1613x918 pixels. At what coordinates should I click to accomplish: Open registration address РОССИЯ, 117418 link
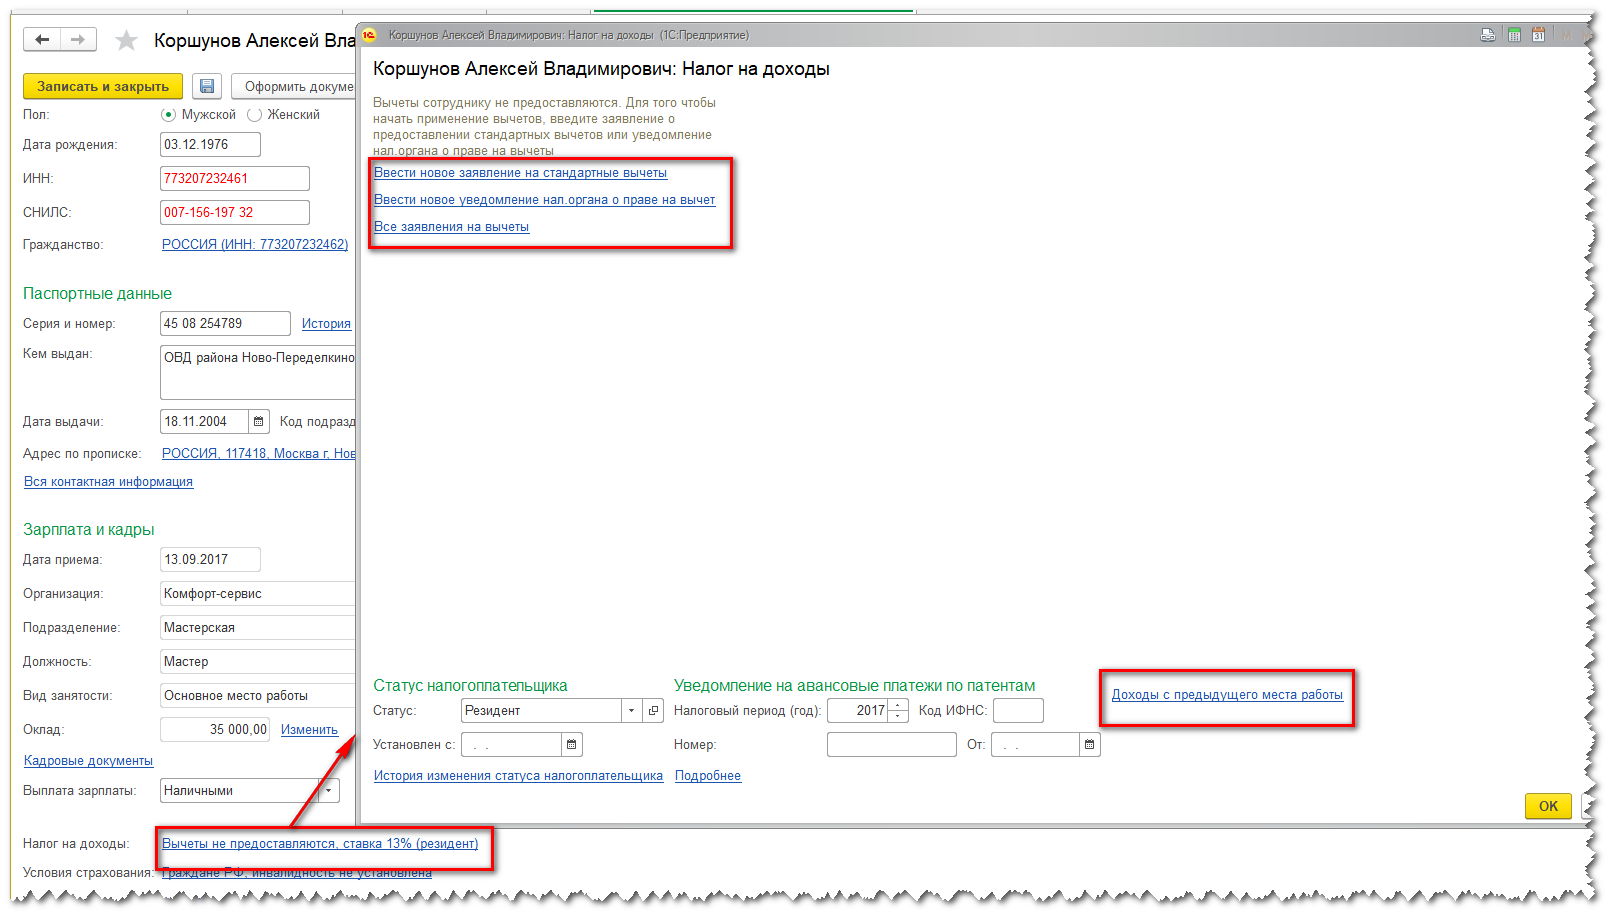(x=258, y=454)
